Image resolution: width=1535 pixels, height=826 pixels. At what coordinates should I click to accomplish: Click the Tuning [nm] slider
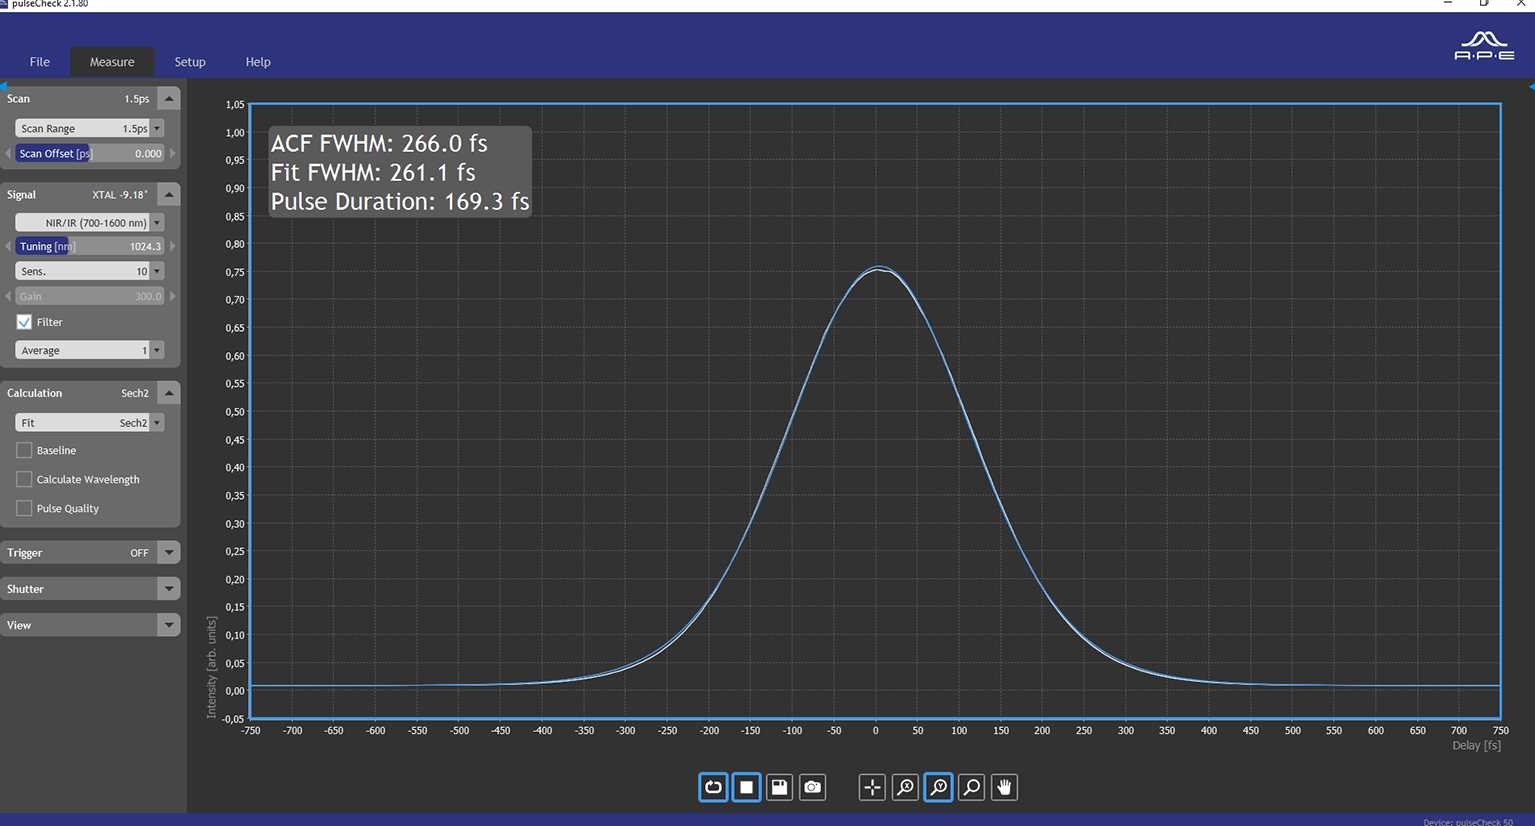(x=89, y=246)
